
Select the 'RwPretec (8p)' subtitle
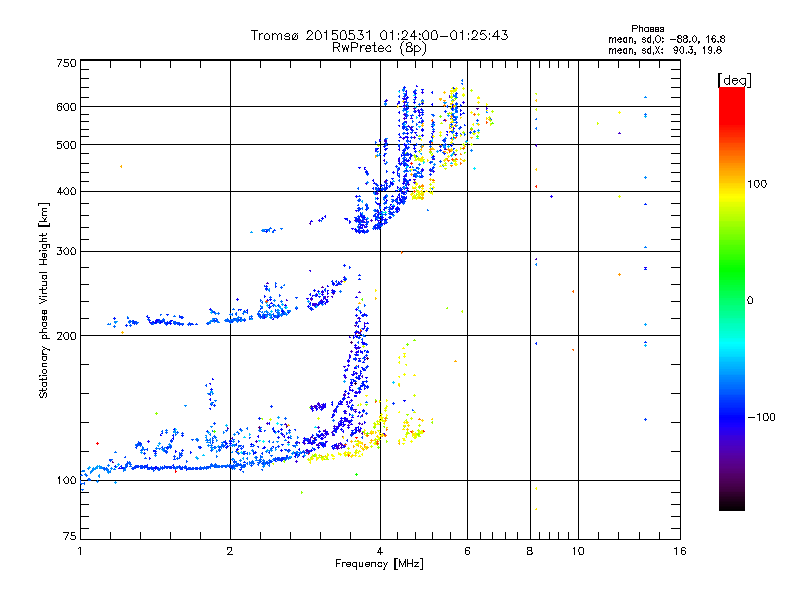pyautogui.click(x=379, y=48)
